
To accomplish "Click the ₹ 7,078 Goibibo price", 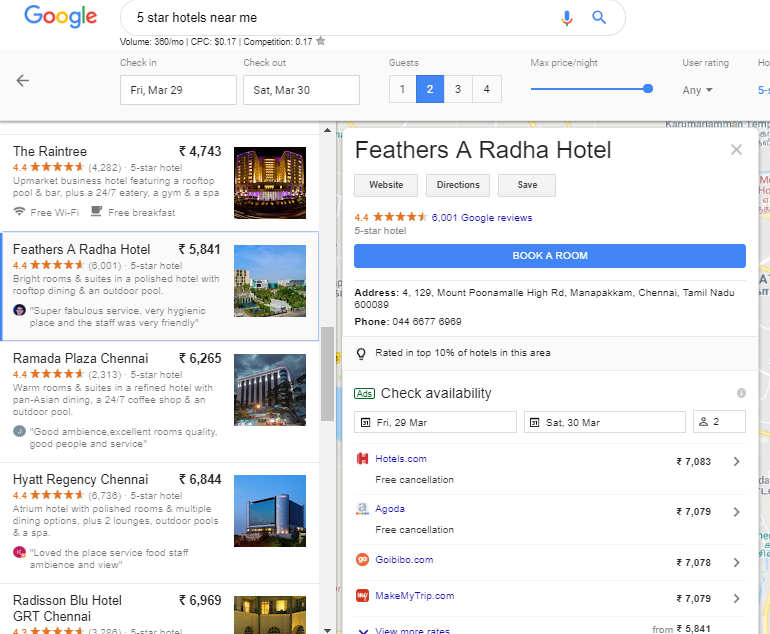I will point(693,562).
